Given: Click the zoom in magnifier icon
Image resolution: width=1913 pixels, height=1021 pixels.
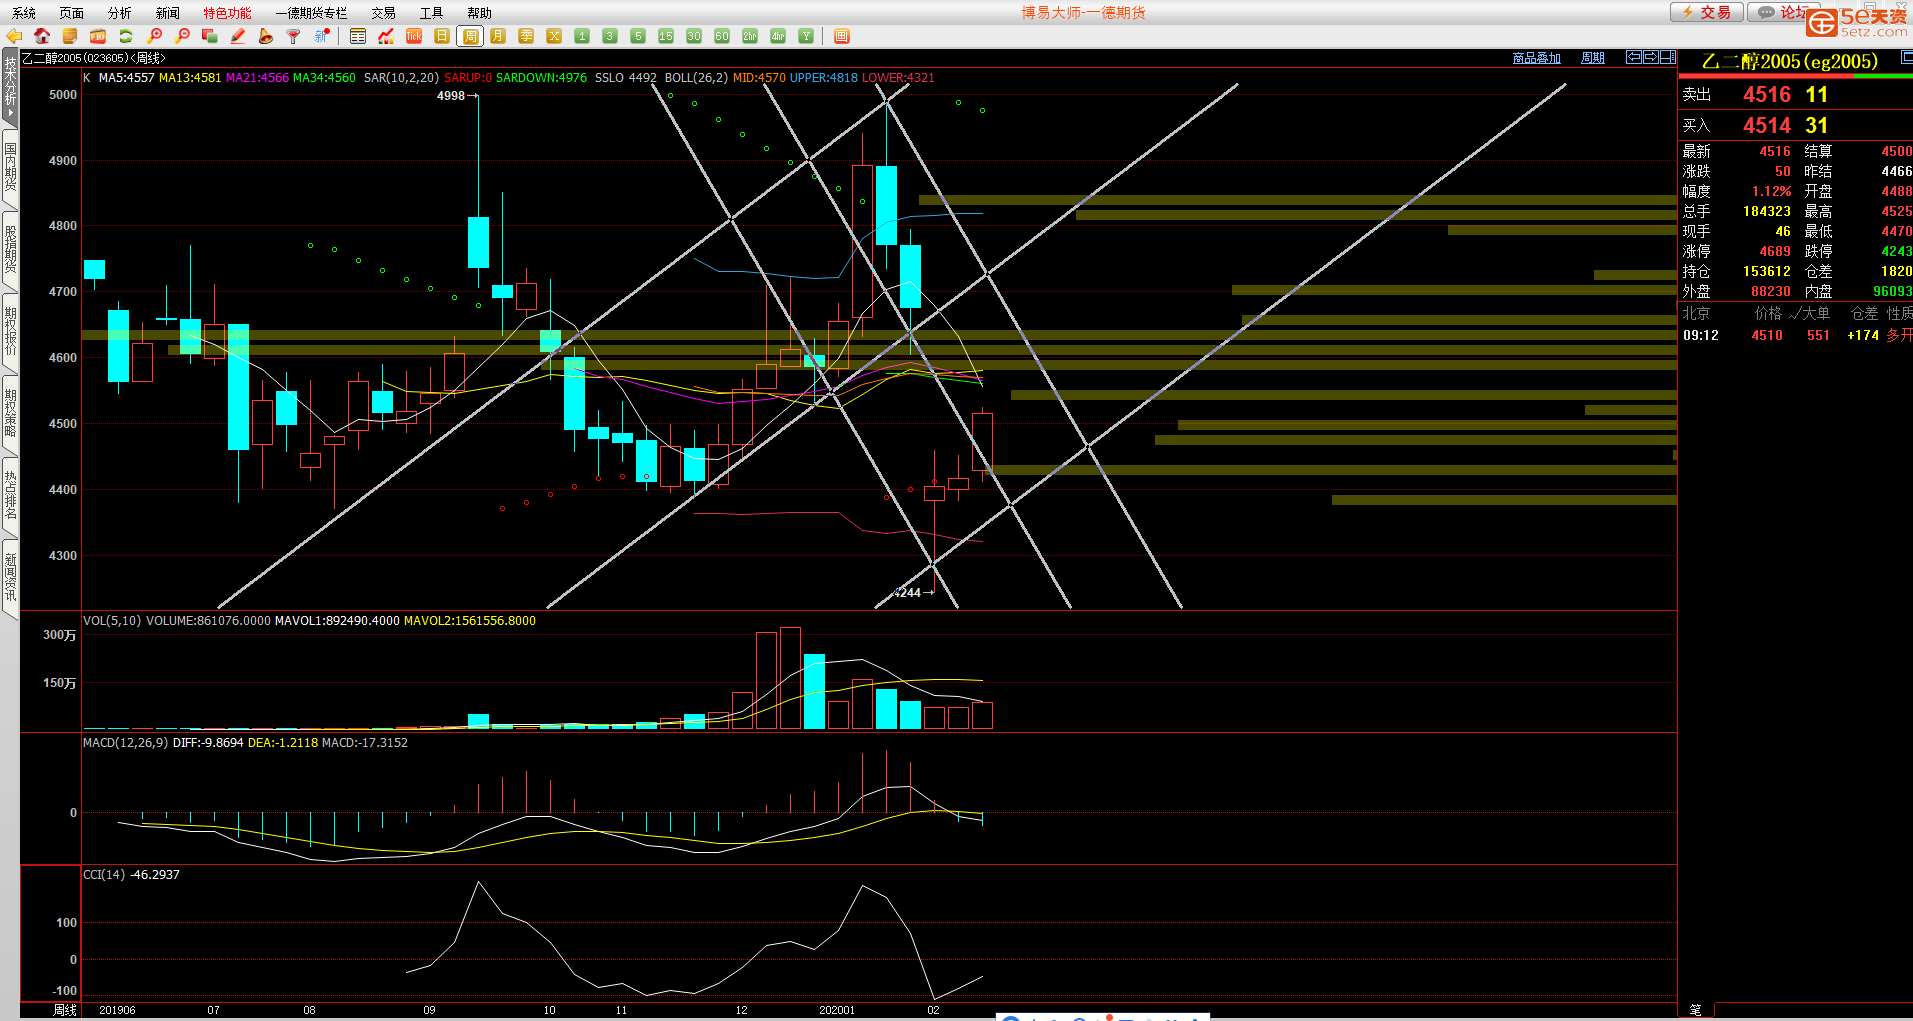Looking at the screenshot, I should (154, 36).
